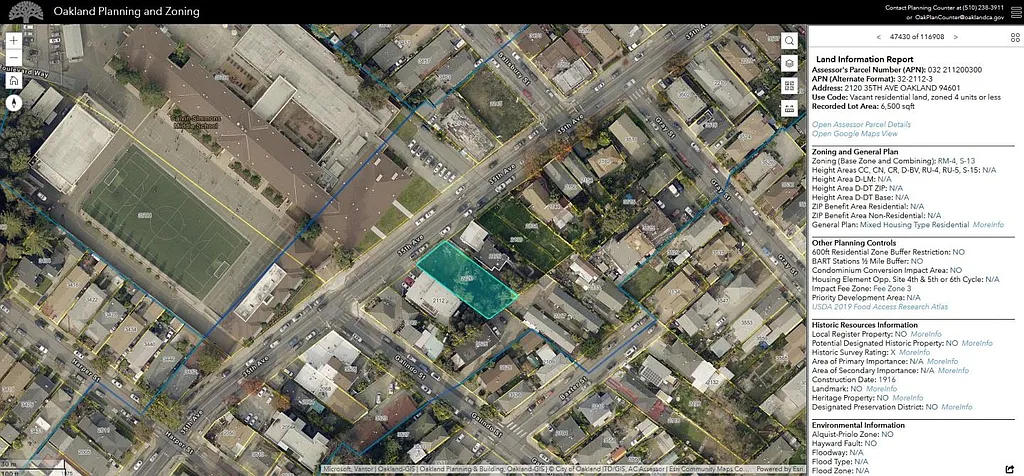Click the record counter 47430 of 116908
Image resolution: width=1024 pixels, height=476 pixels.
[917, 37]
